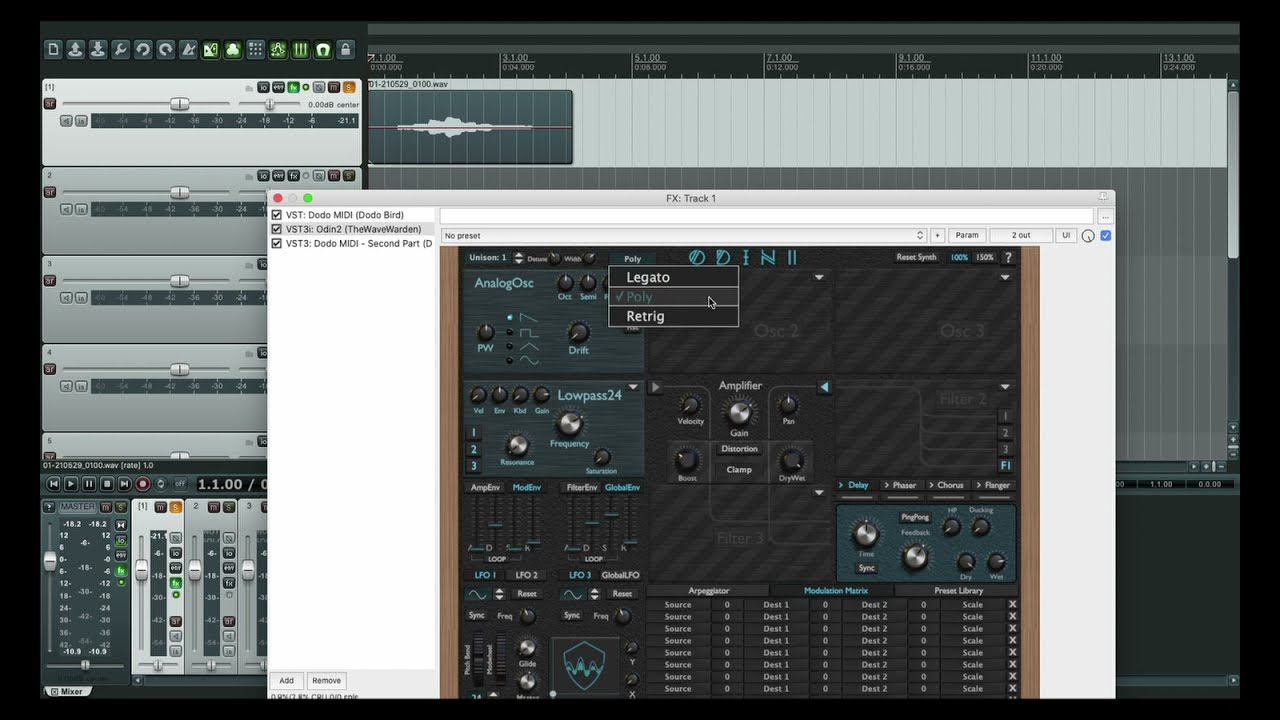Viewport: 1280px width, 720px height.
Task: Click the Reset Synth button
Action: [916, 258]
